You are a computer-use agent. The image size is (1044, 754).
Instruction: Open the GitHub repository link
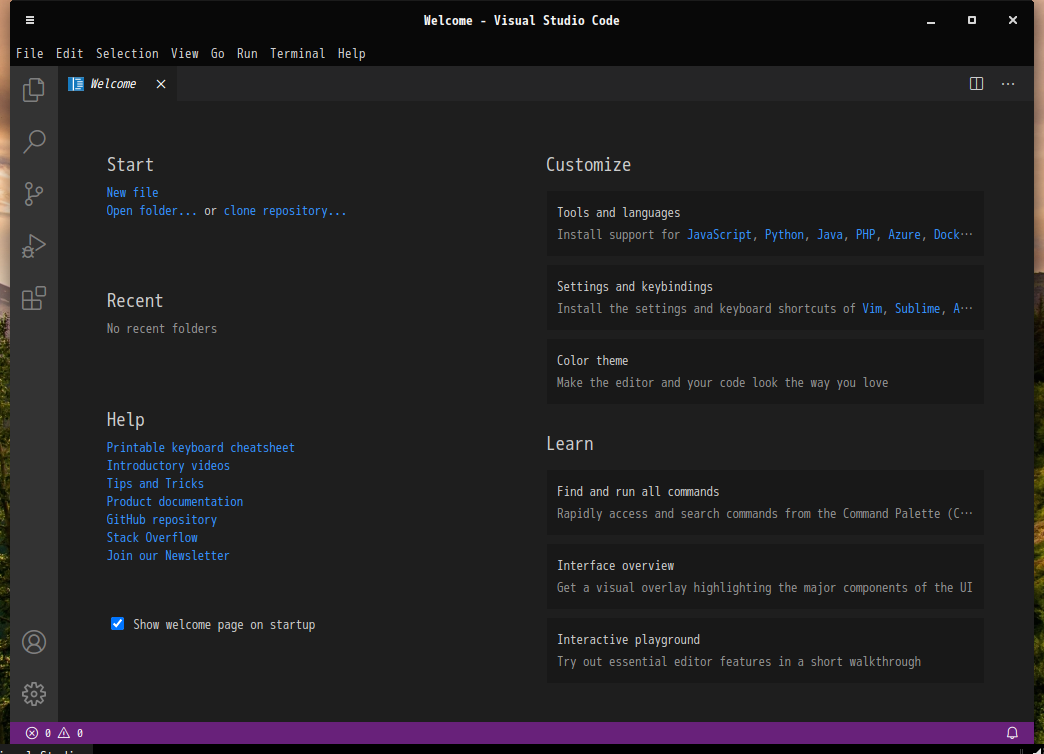click(x=162, y=520)
